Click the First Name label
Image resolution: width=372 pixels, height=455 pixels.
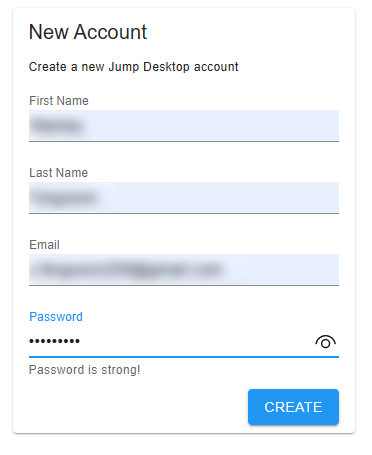point(59,101)
